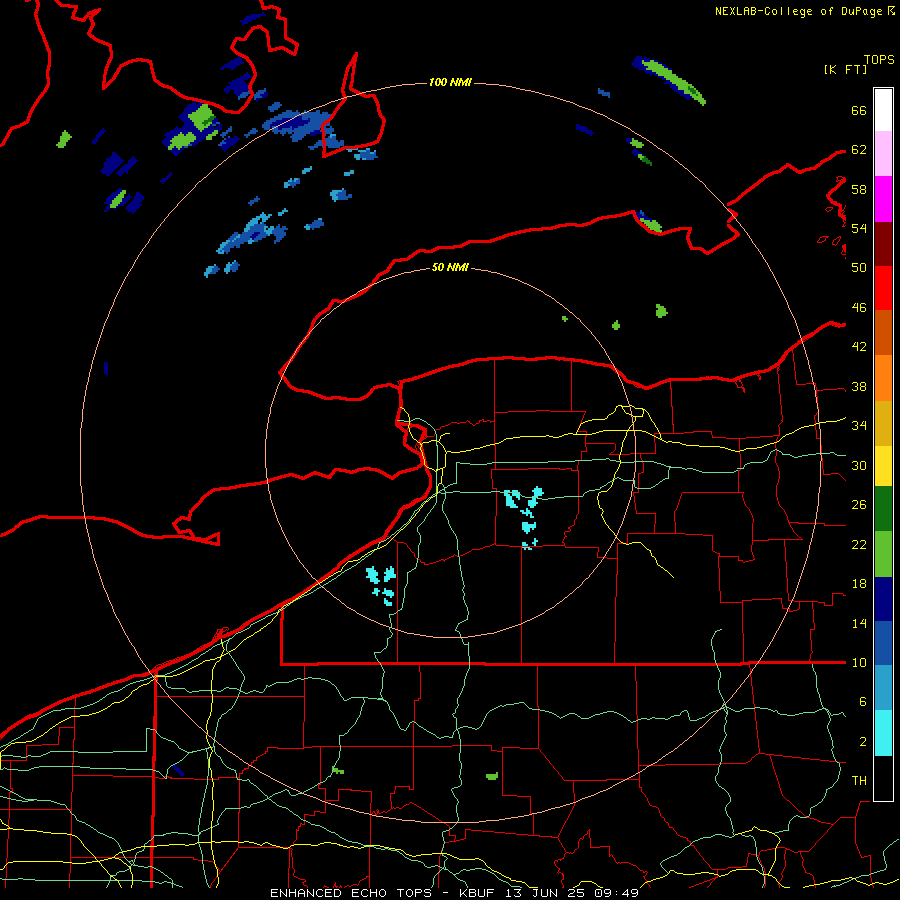Click the "46" legend value

tap(859, 308)
